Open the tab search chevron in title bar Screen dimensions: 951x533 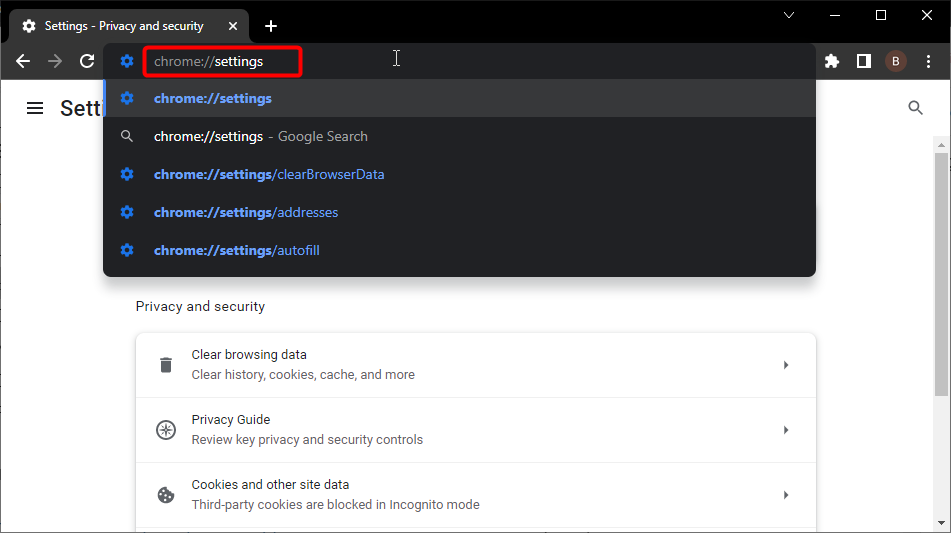point(789,15)
